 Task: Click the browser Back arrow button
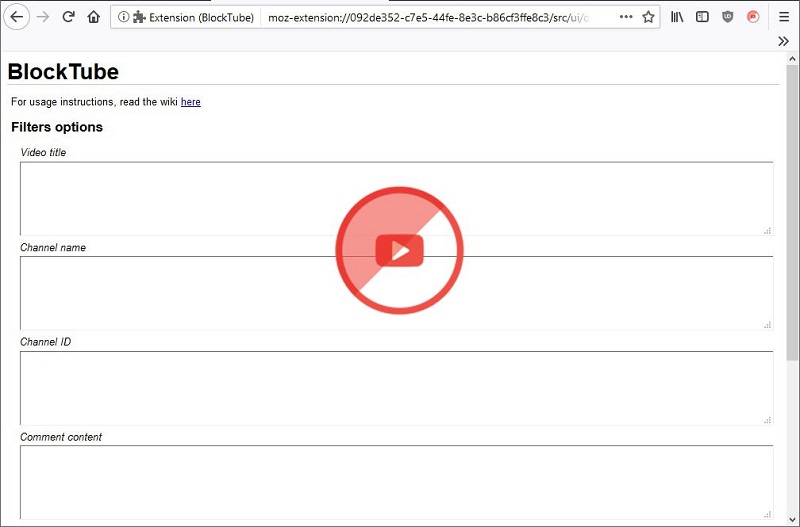click(17, 17)
